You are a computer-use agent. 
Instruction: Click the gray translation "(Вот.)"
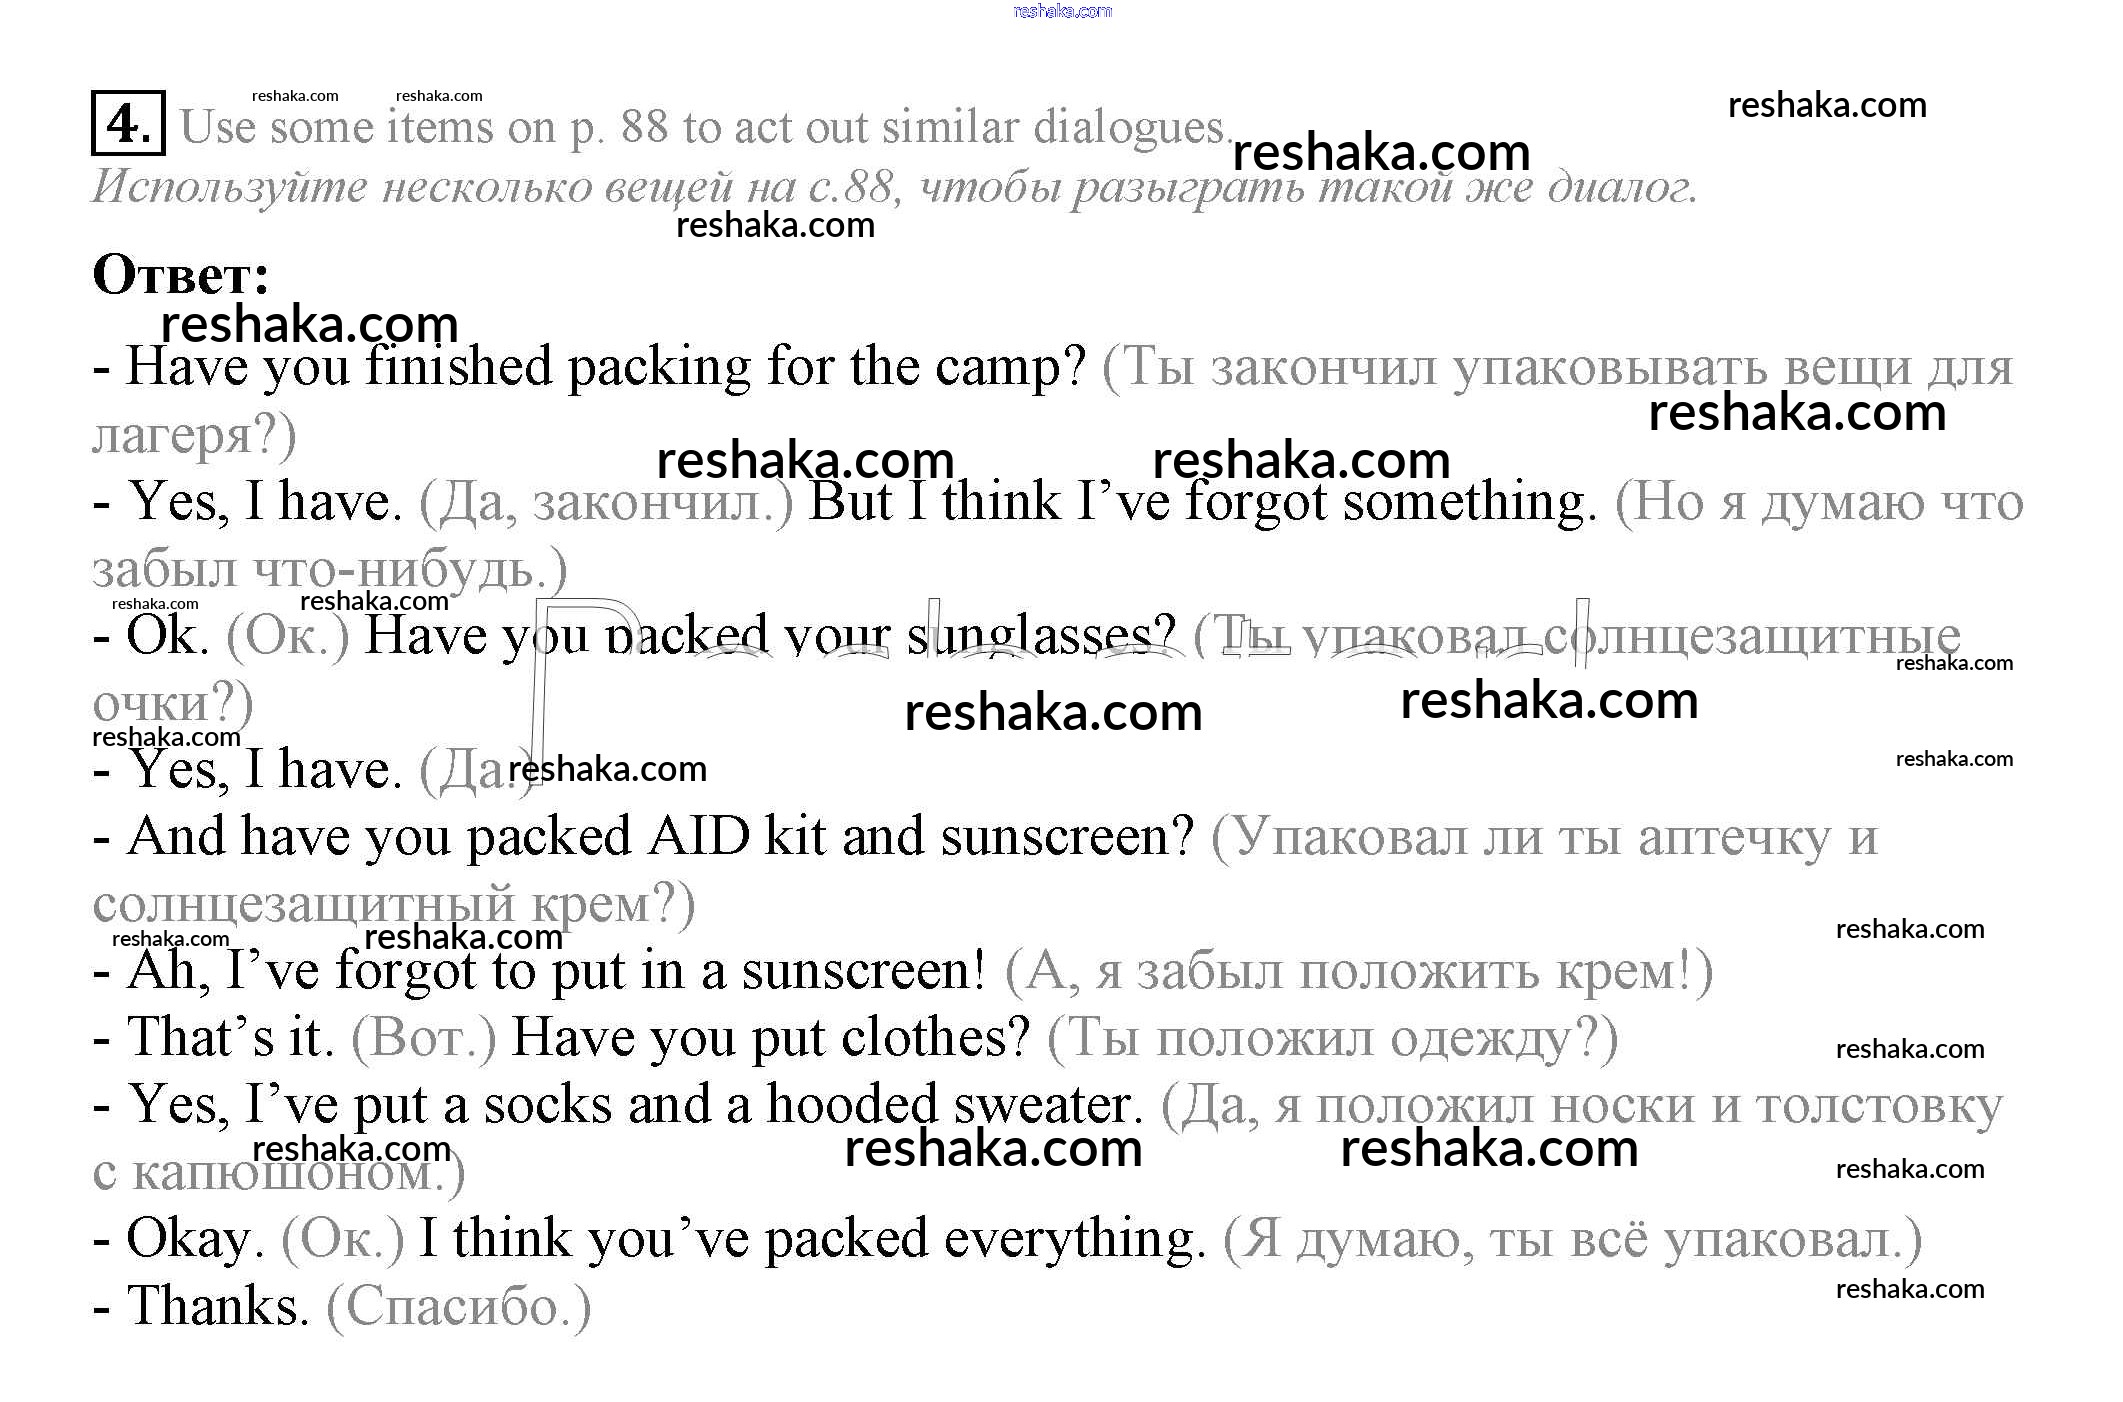coord(423,1037)
